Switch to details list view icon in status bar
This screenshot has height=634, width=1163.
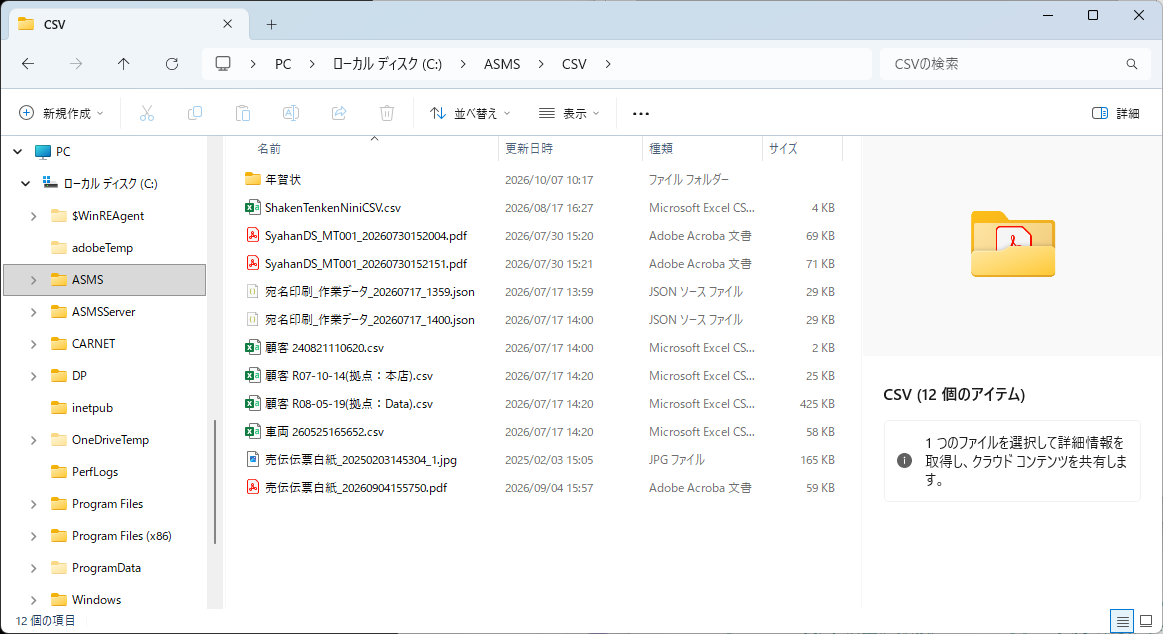click(x=1122, y=621)
